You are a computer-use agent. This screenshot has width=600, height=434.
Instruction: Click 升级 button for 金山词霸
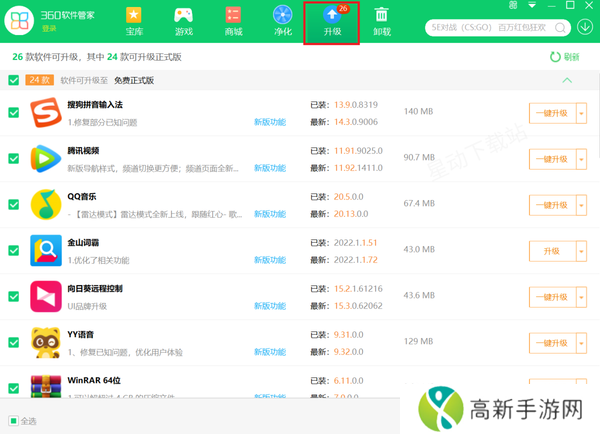pos(553,251)
